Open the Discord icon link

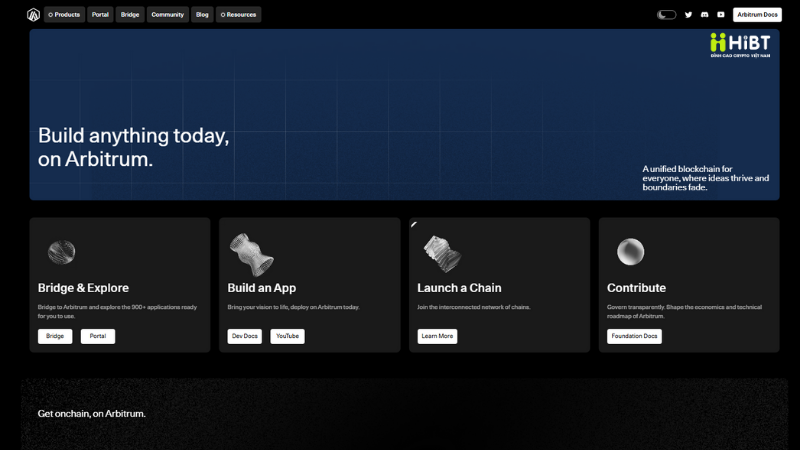[705, 15]
